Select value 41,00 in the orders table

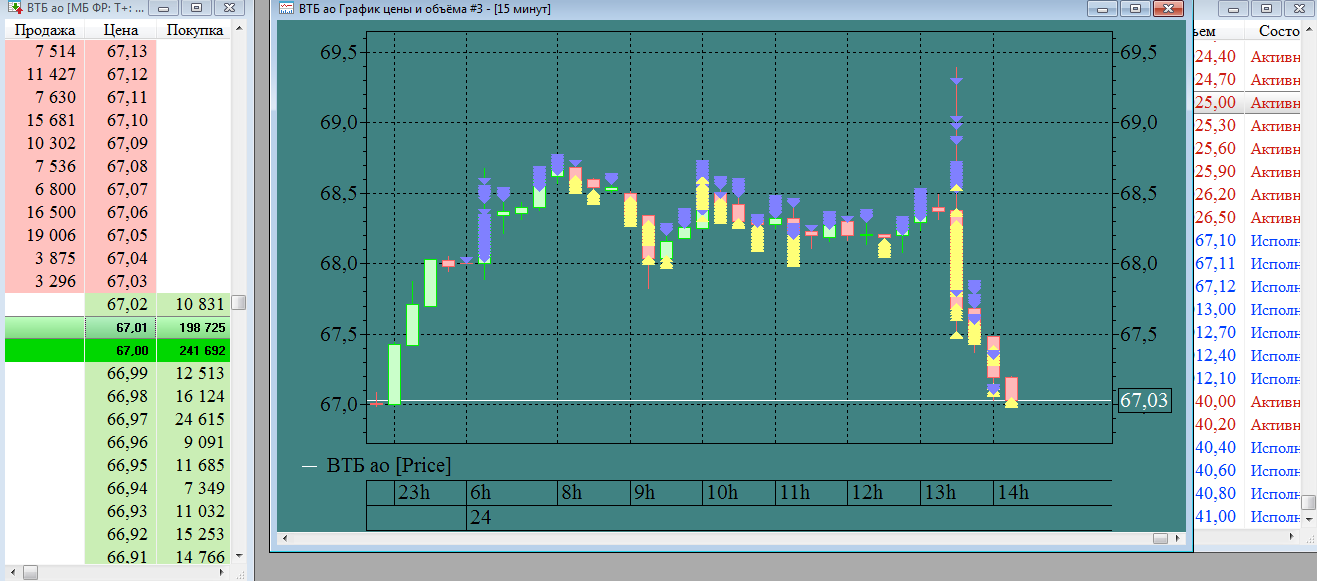(x=1215, y=517)
